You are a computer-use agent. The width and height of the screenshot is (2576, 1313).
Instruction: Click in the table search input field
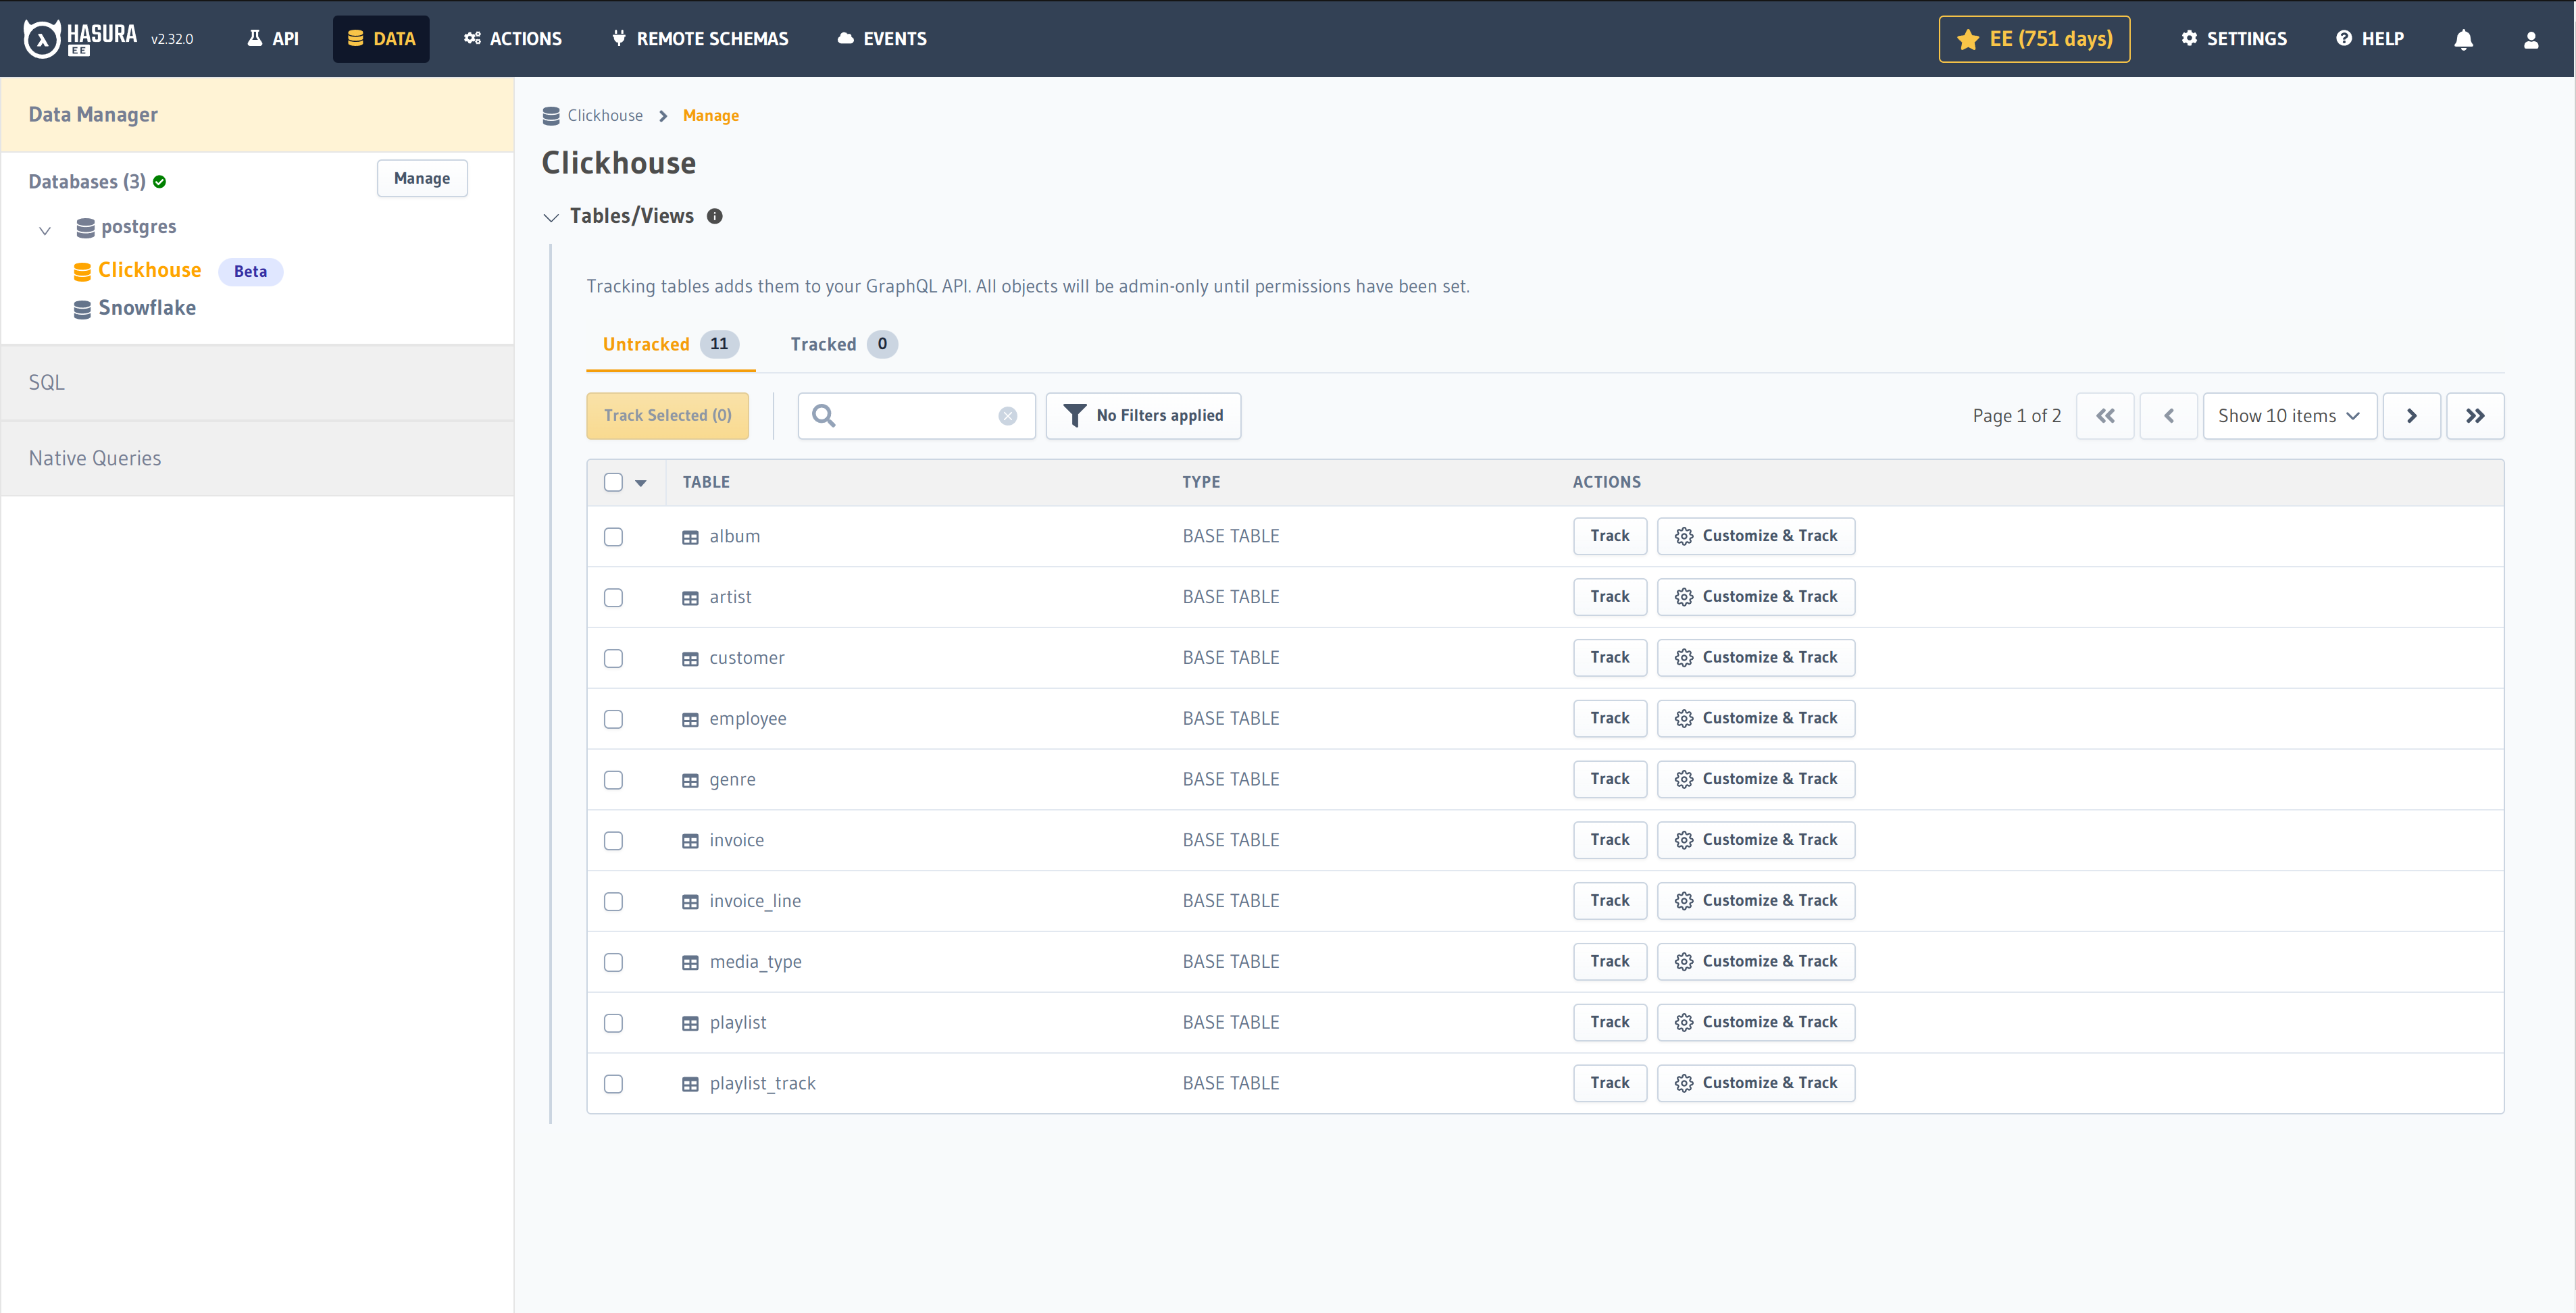coord(916,416)
